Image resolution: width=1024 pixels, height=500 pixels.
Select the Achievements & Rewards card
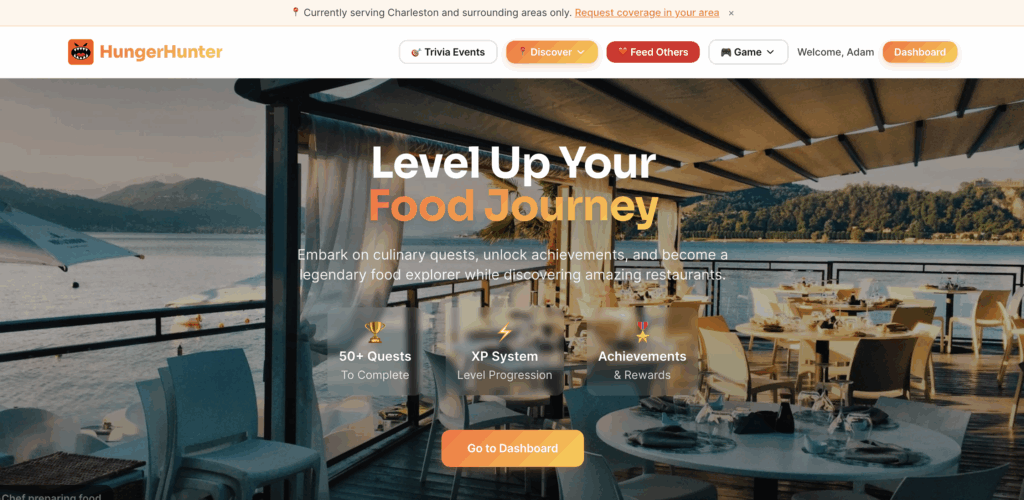(643, 351)
